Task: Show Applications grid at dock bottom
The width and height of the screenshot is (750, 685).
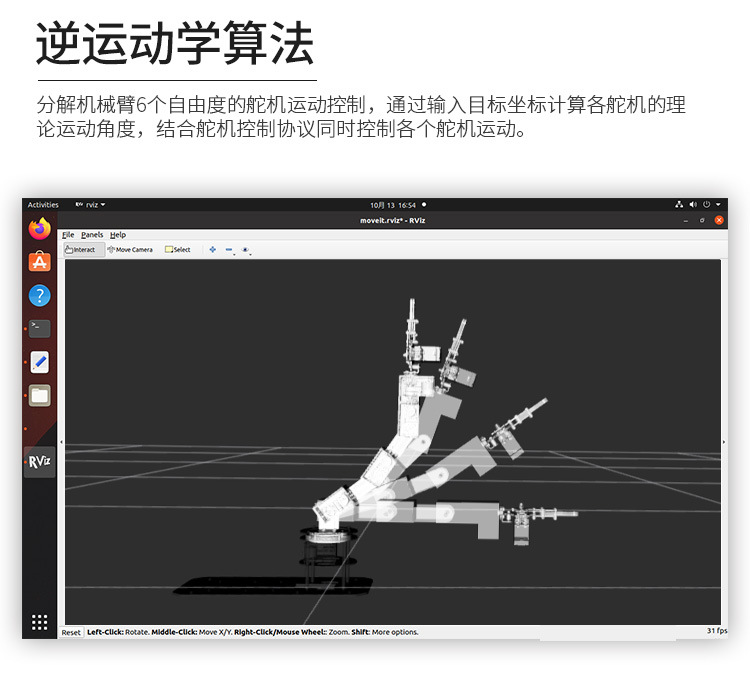Action: pyautogui.click(x=40, y=622)
